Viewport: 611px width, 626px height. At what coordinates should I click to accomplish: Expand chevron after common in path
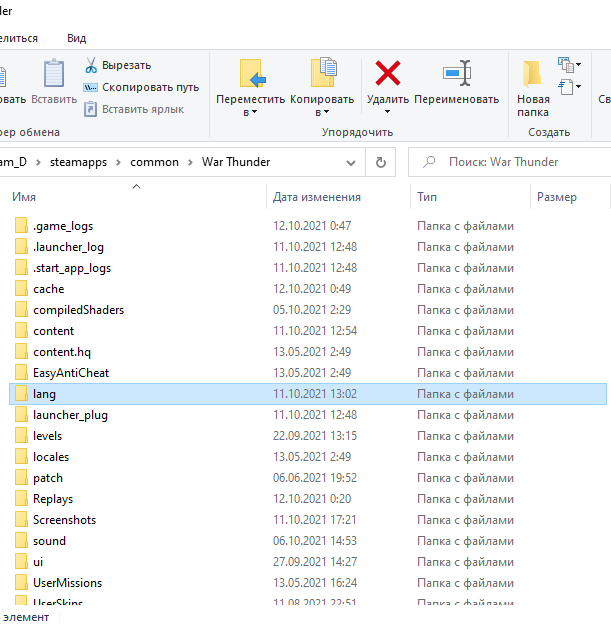[190, 162]
